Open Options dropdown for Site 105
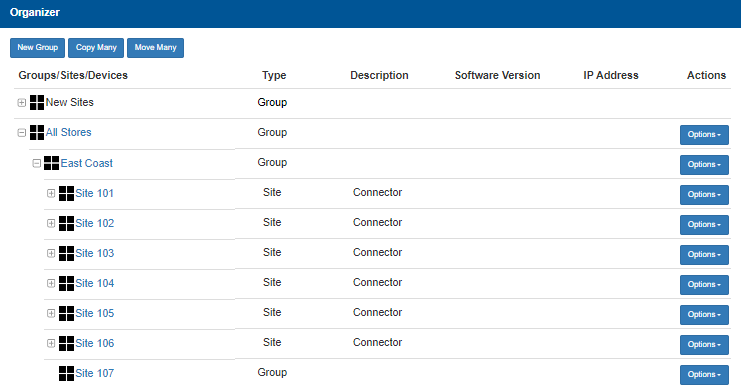 pos(704,315)
